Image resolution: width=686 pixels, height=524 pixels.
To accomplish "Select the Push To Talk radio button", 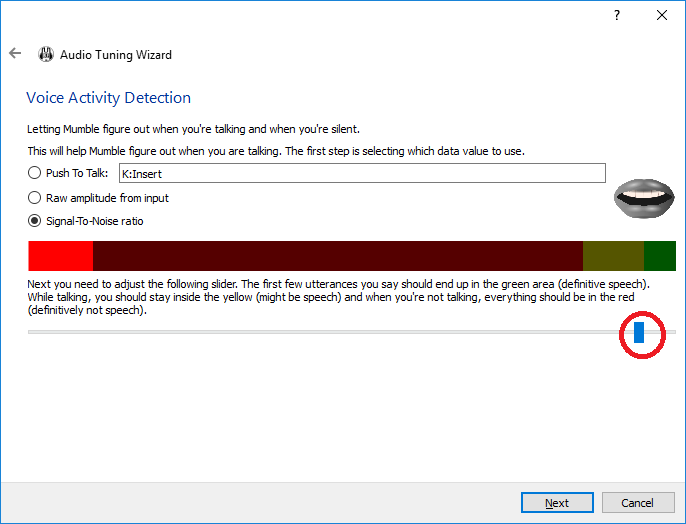I will click(x=35, y=173).
